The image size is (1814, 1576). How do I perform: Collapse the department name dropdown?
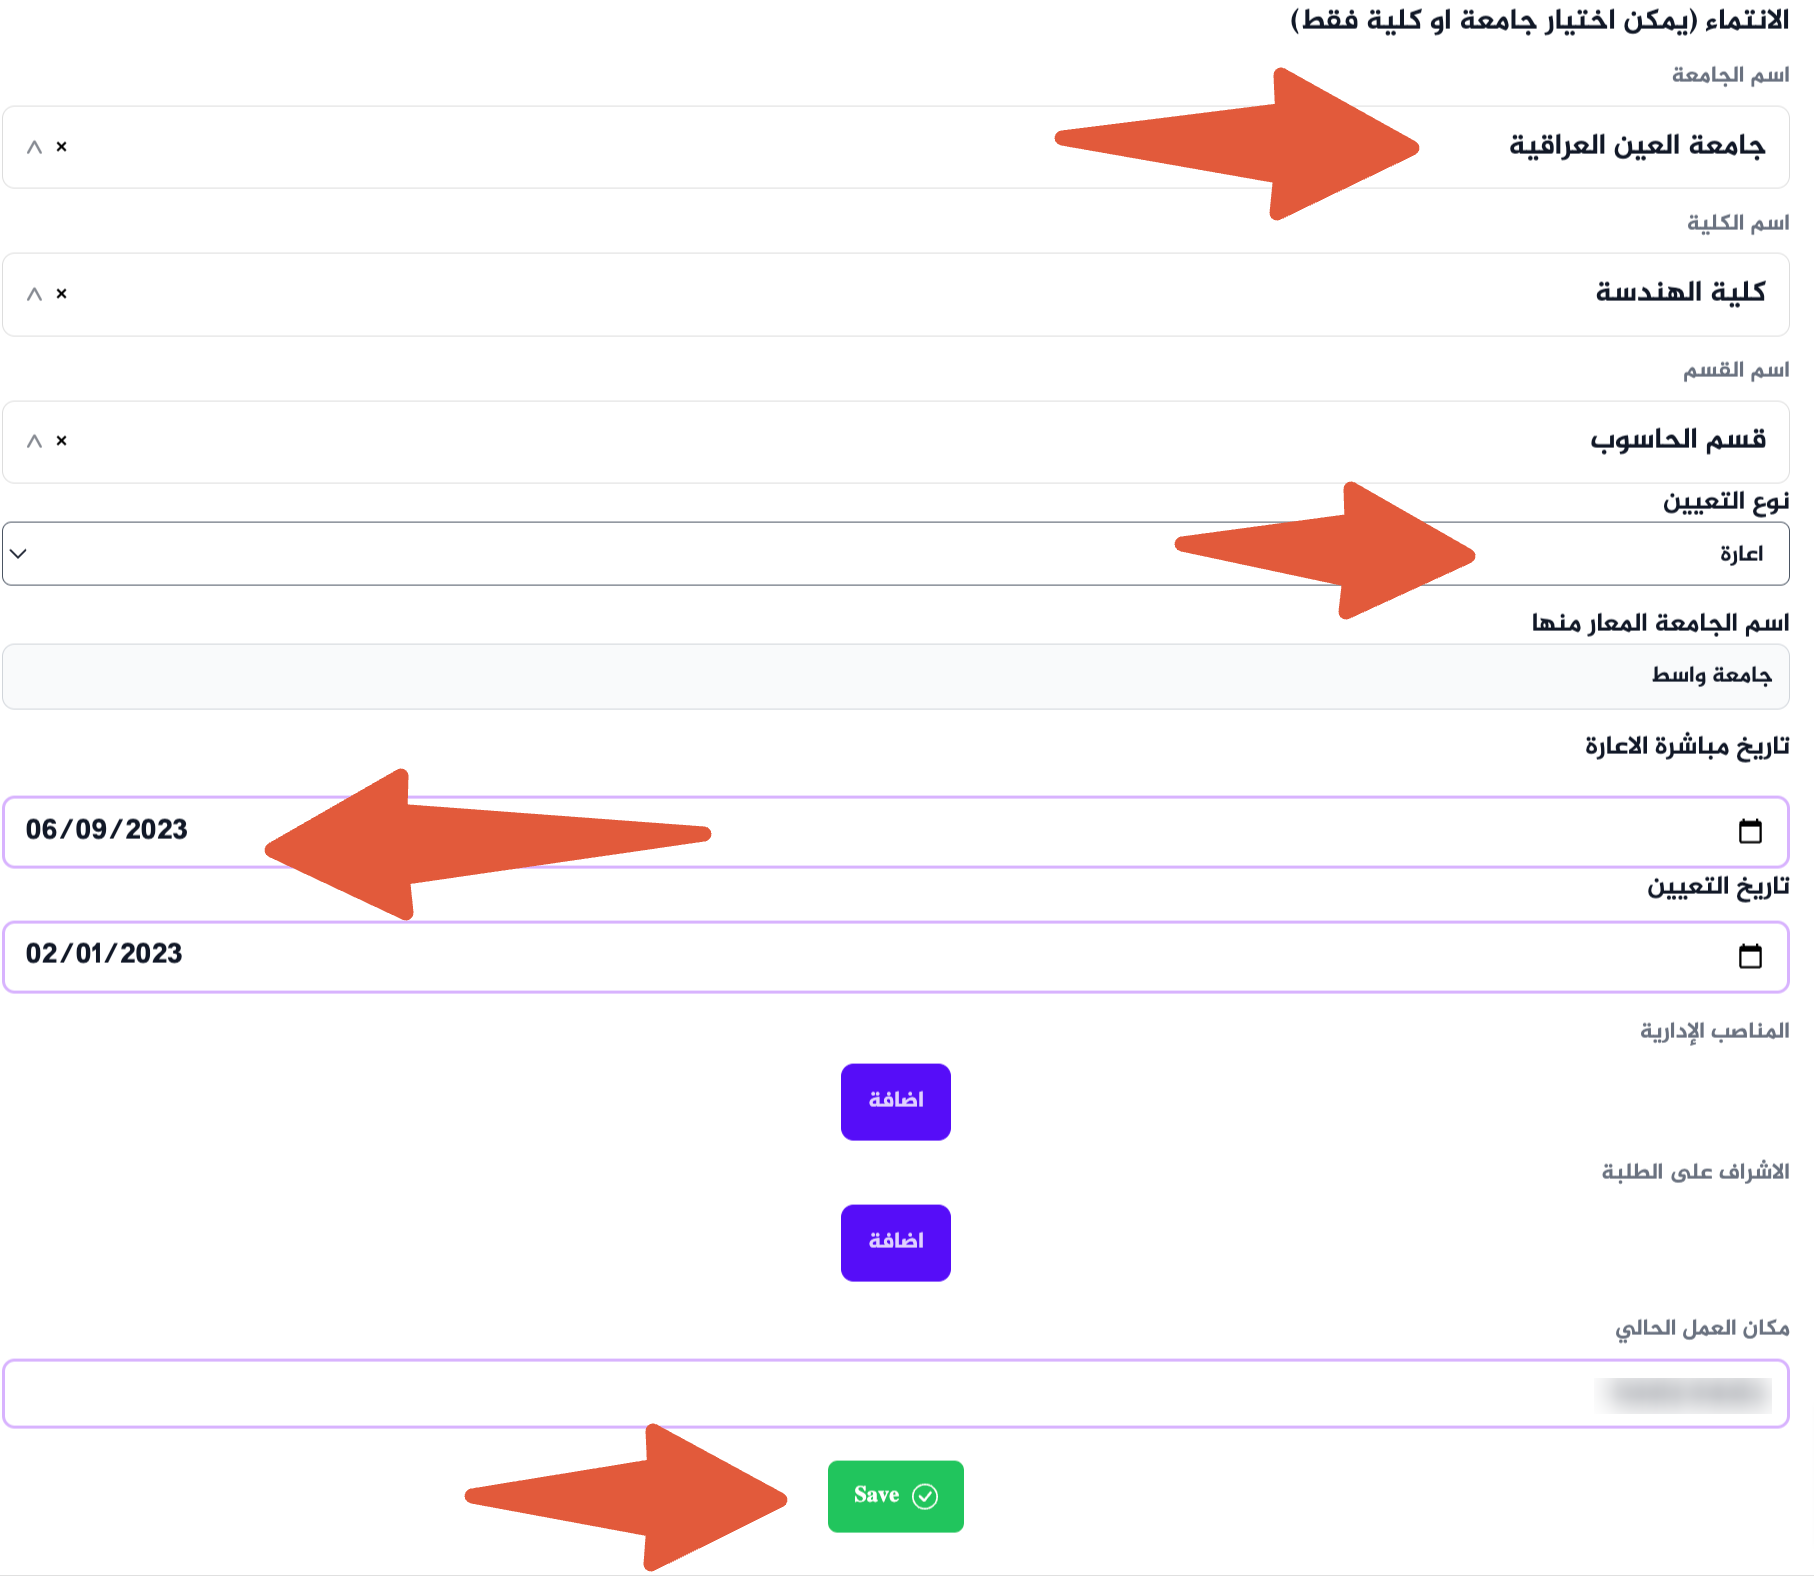tap(34, 441)
